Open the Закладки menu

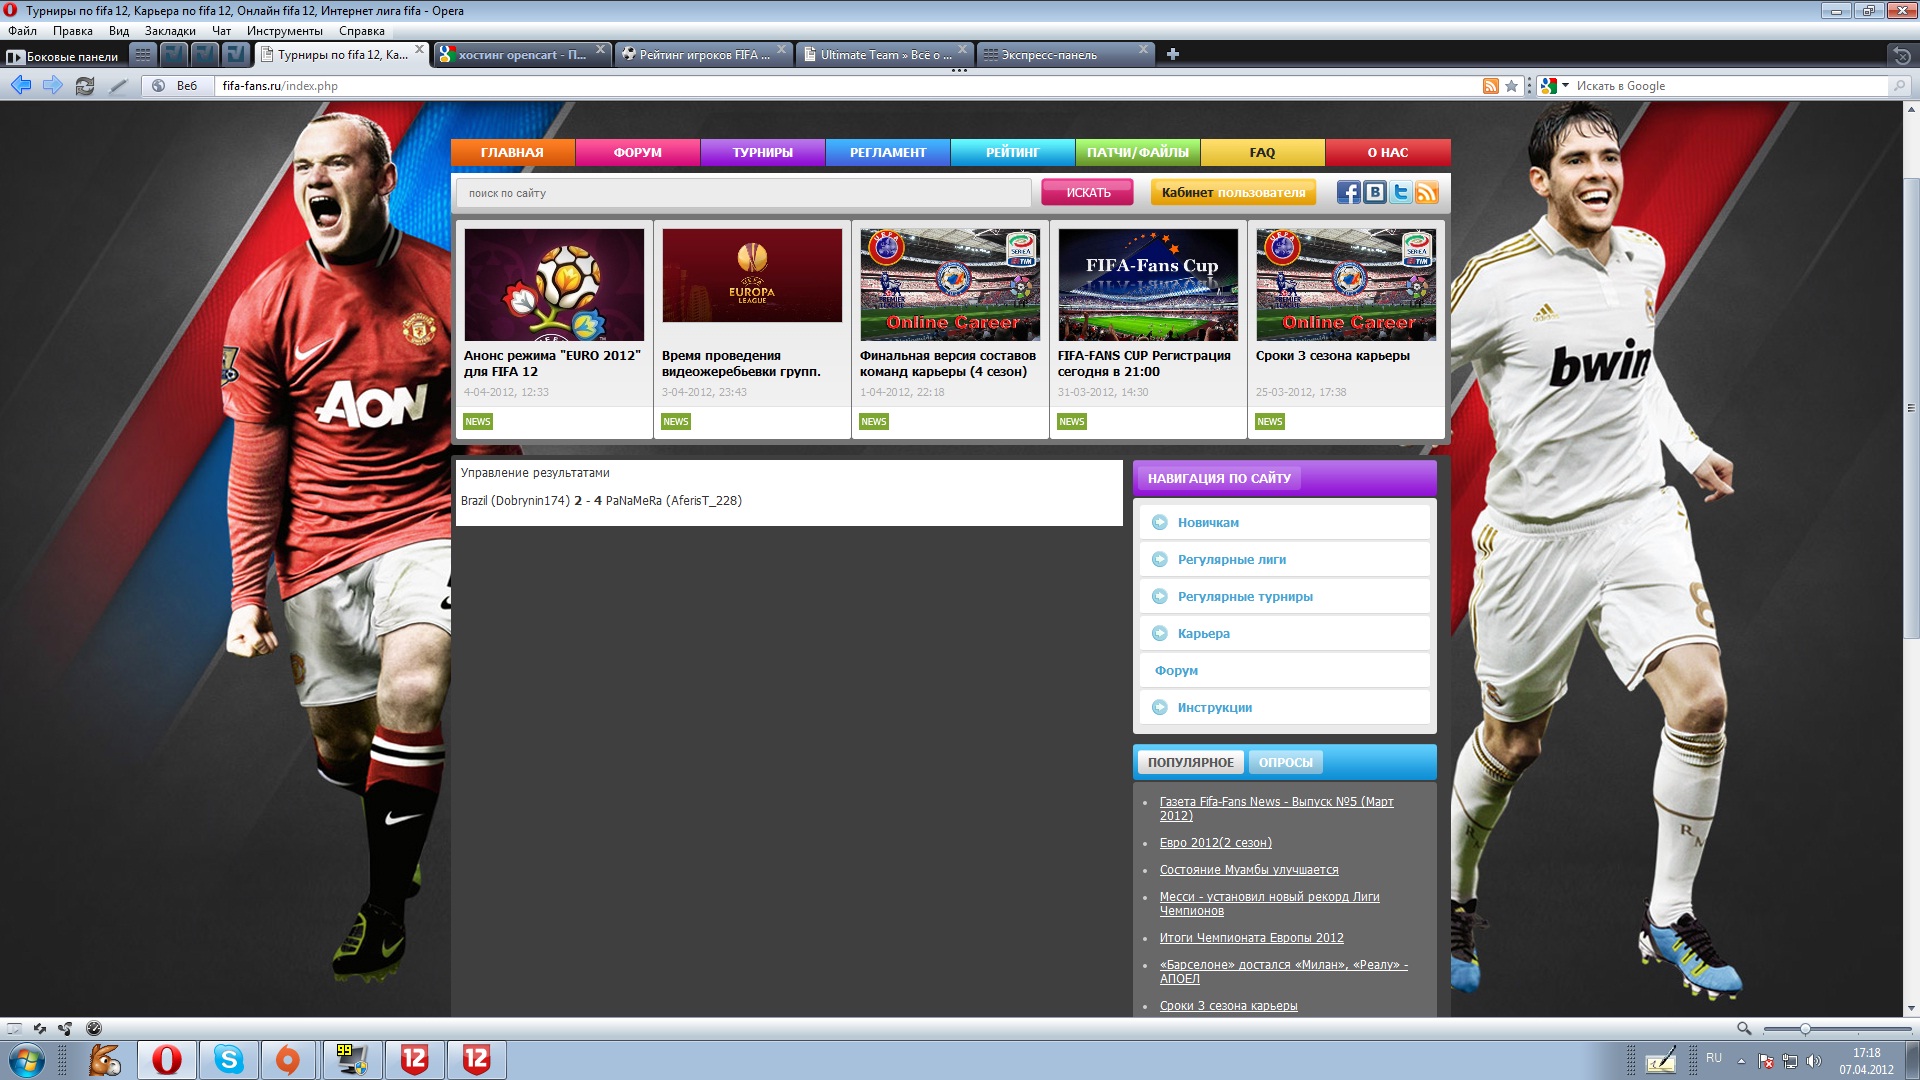[170, 31]
